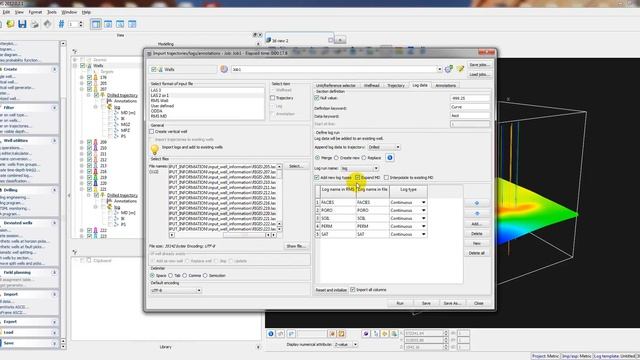The width and height of the screenshot is (640, 360).
Task: Enable Interpolate to existing MD checkbox
Action: pyautogui.click(x=386, y=178)
